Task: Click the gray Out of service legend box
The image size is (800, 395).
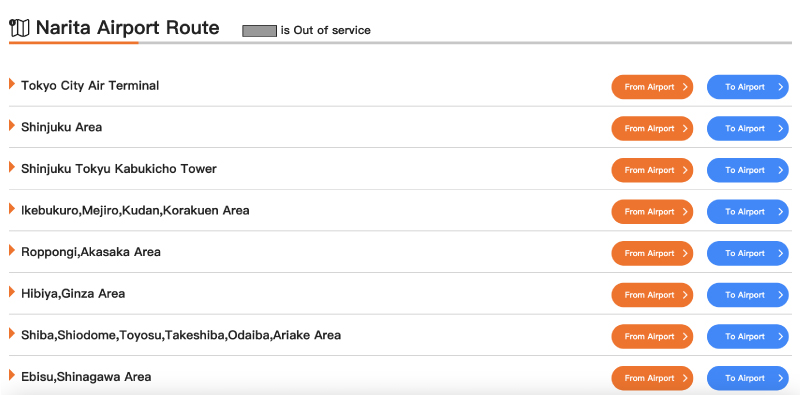Action: pos(259,31)
